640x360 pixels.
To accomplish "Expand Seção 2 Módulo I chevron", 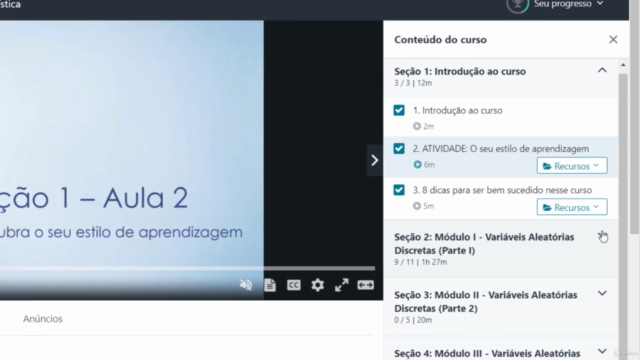I will (602, 236).
